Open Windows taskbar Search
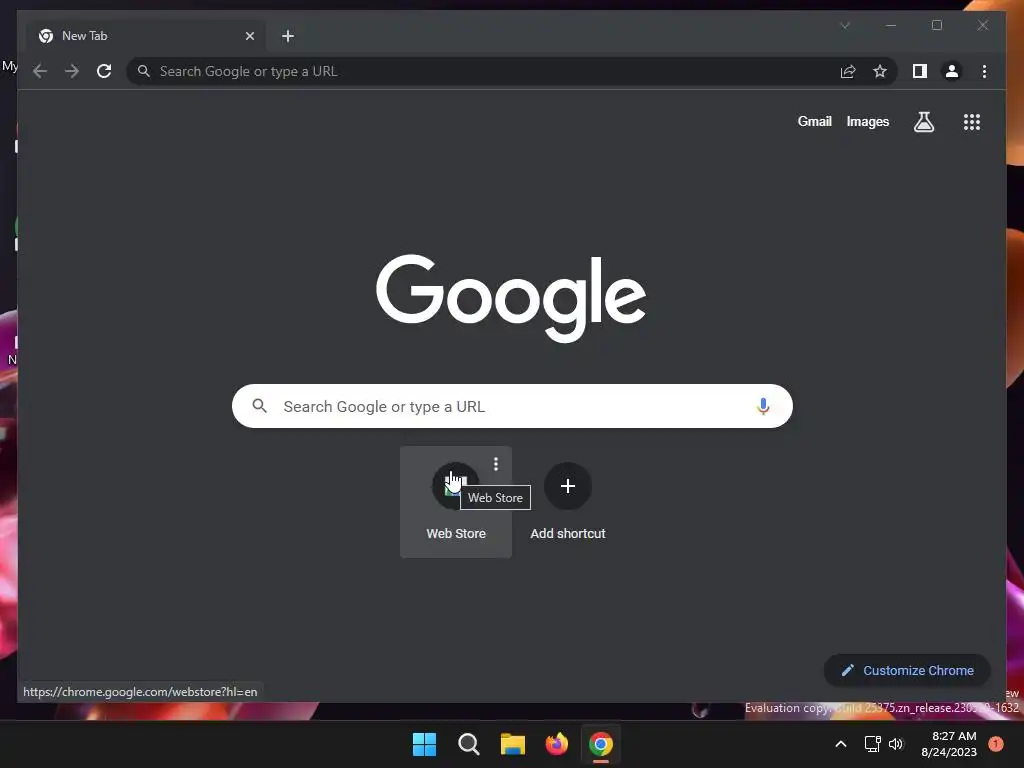The width and height of the screenshot is (1024, 768). [x=468, y=744]
